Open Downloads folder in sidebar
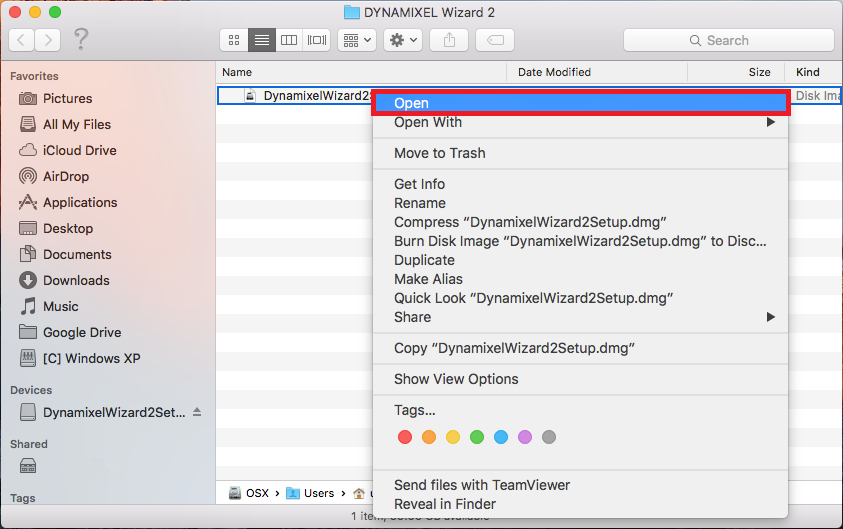This screenshot has height=529, width=843. click(76, 280)
